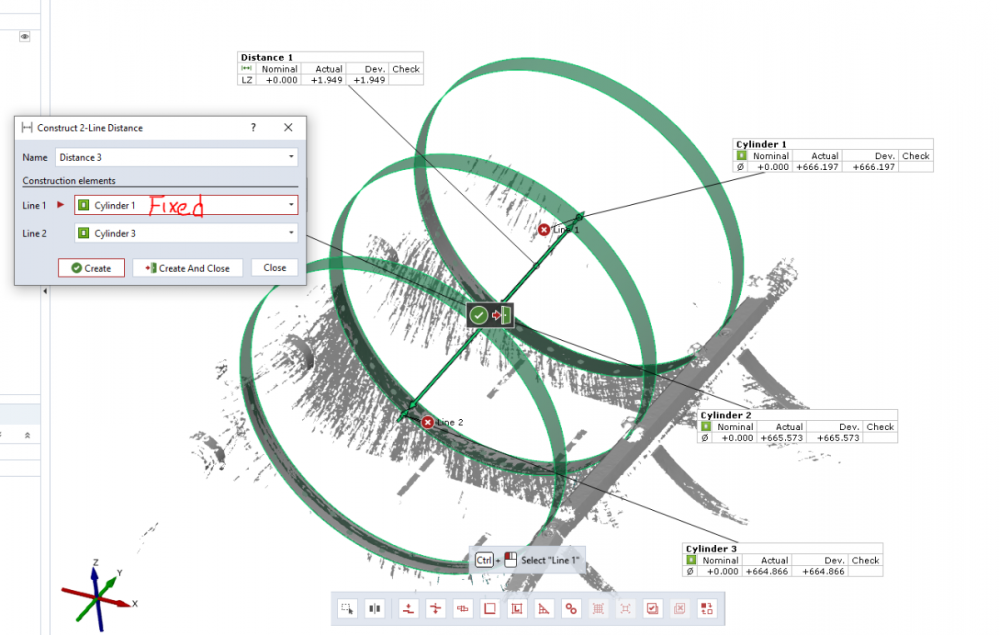Click the rectangle selection tool in bottom toolbar
Screen dimensions: 999x635
(x=347, y=608)
